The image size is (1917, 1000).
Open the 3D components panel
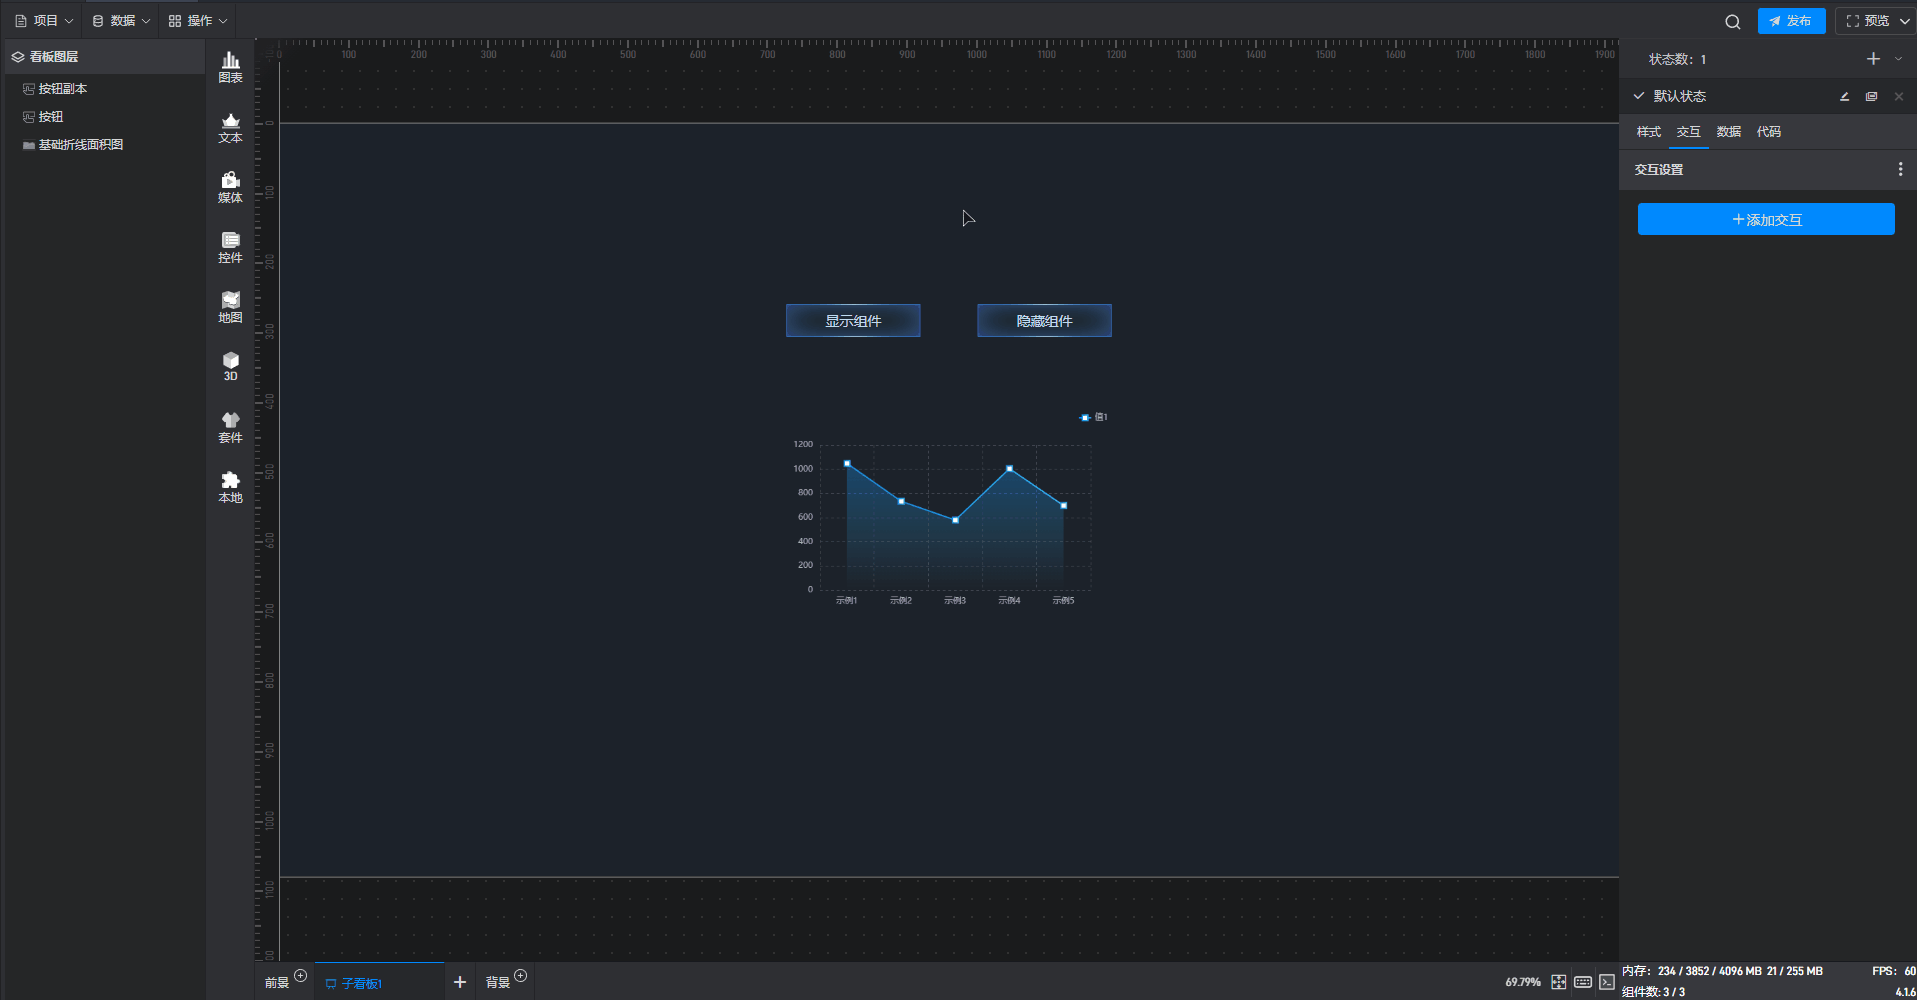230,366
